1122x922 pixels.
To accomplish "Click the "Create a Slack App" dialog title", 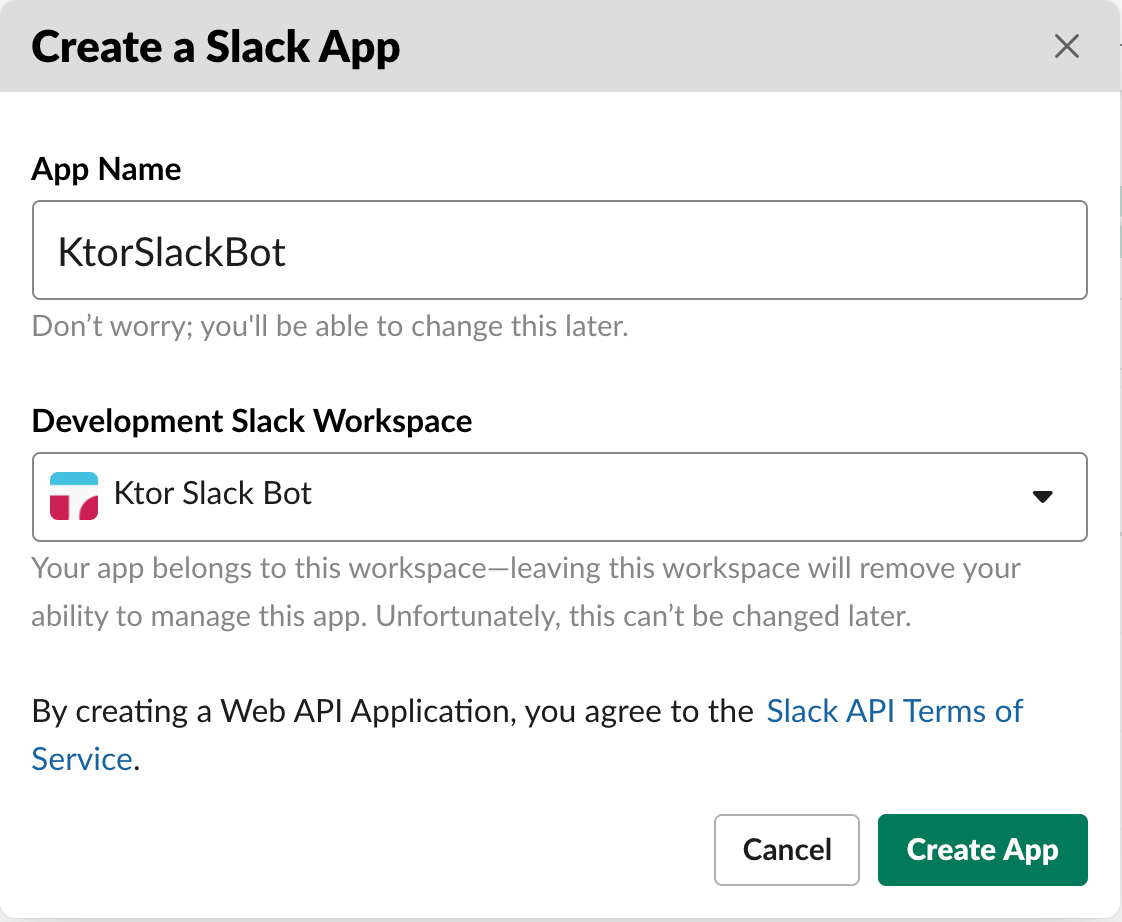I will (216, 48).
